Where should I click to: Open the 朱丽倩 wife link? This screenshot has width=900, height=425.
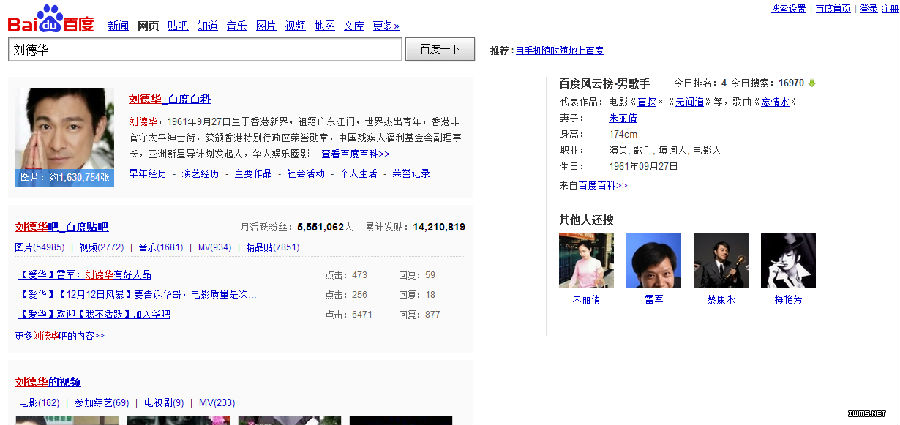[623, 119]
